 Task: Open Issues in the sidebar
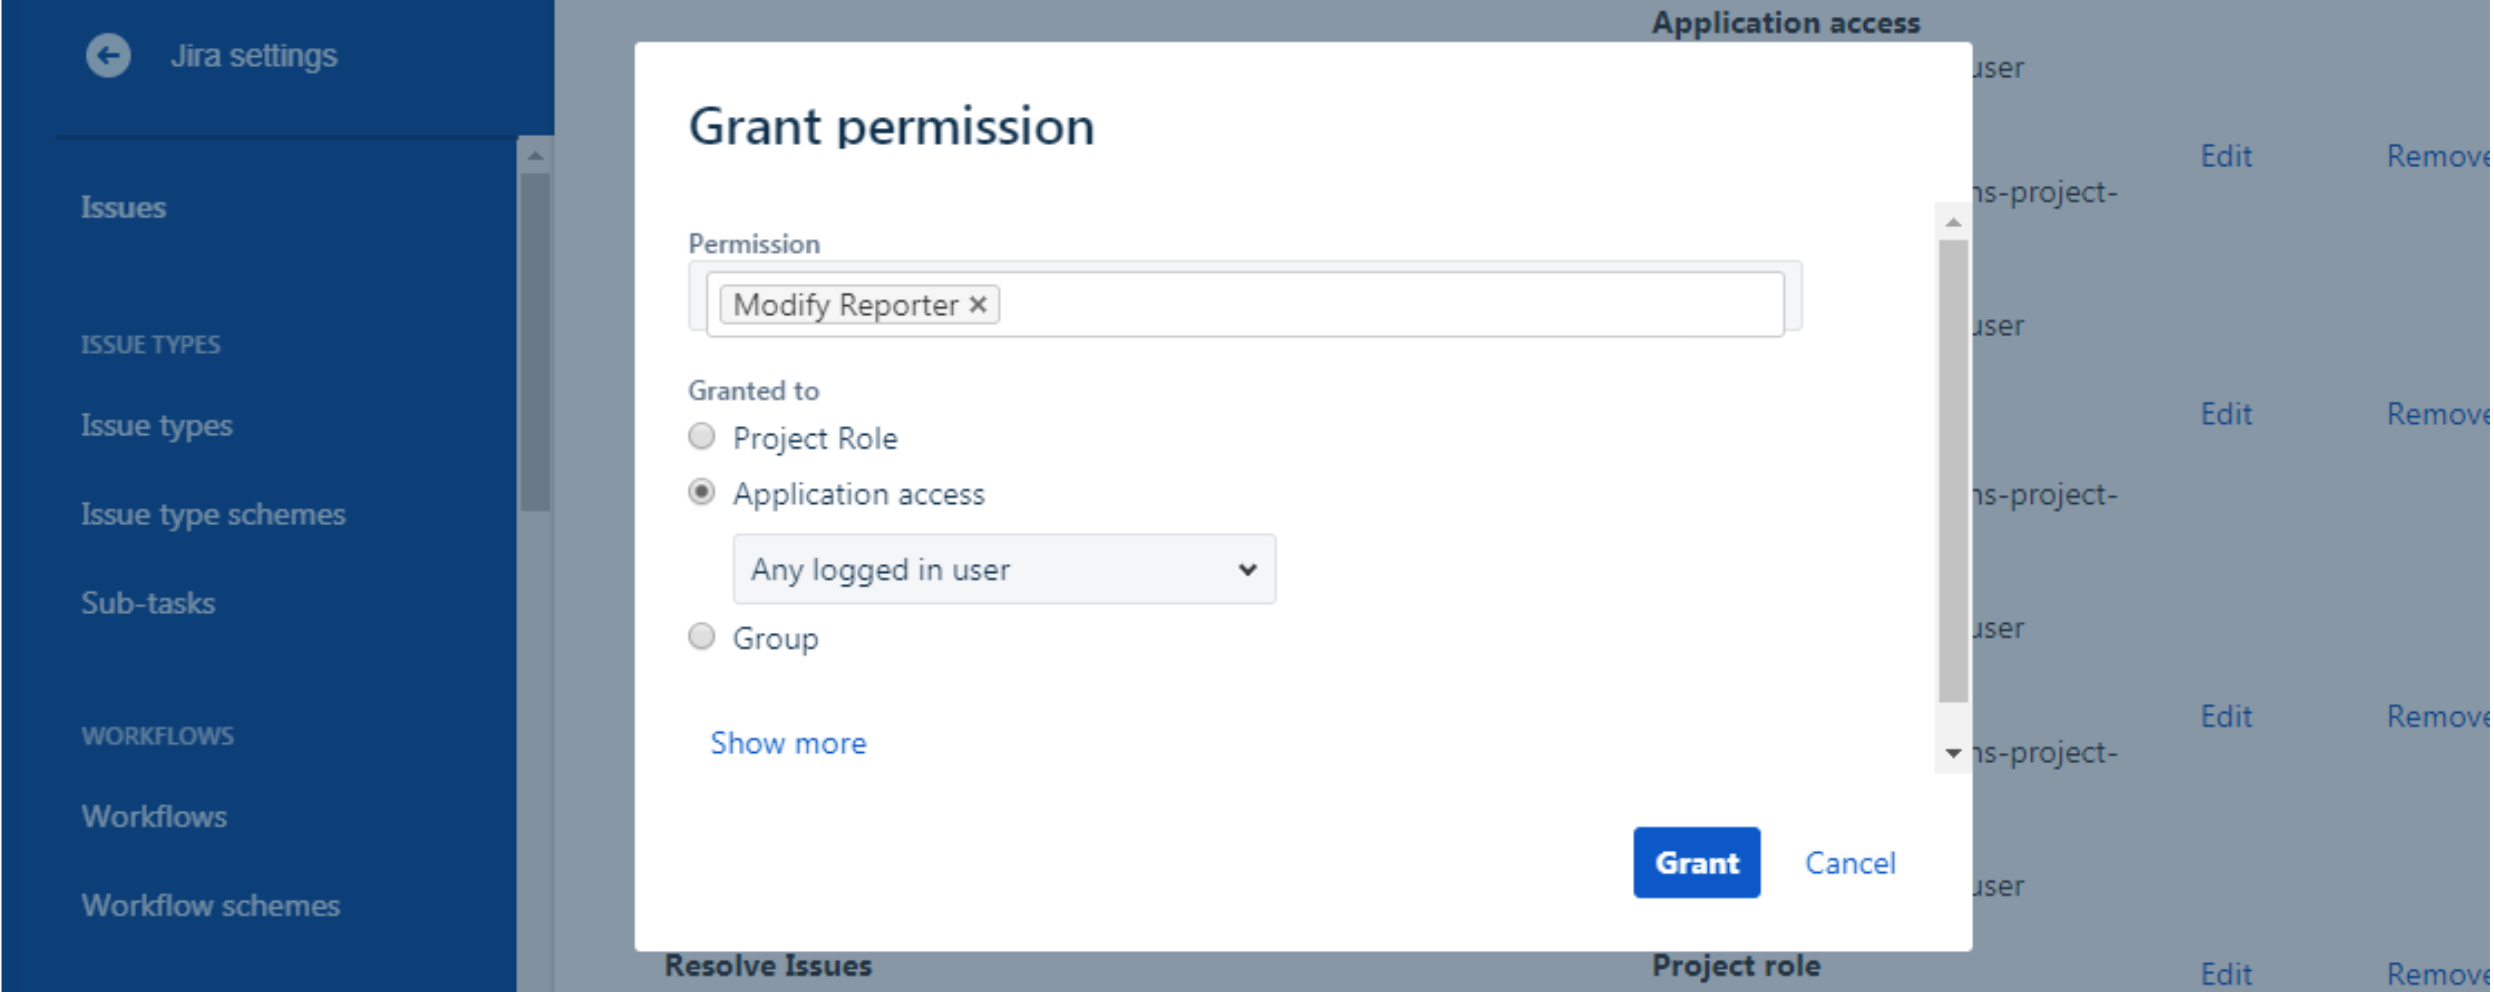pos(124,208)
